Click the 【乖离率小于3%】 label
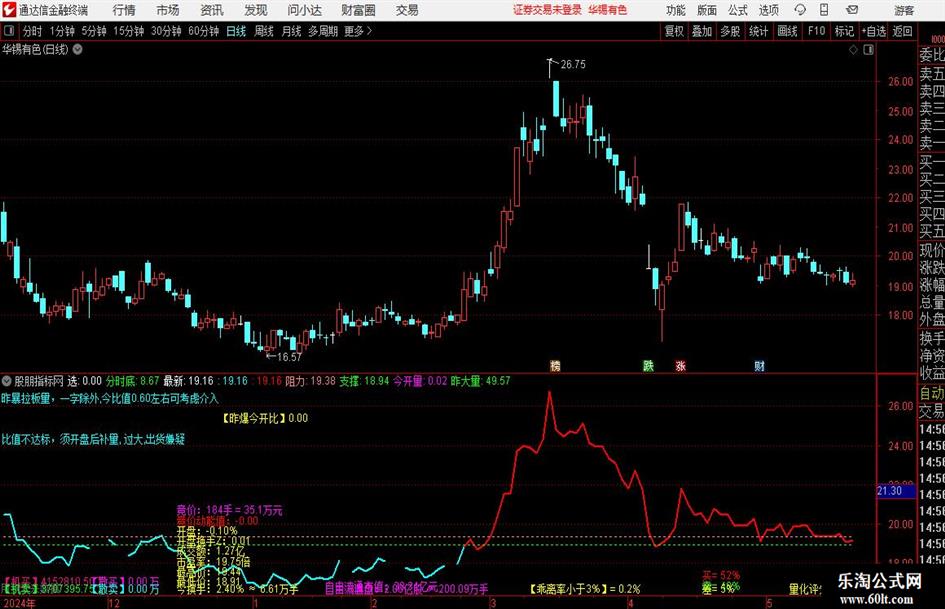Image resolution: width=945 pixels, height=609 pixels. [x=568, y=589]
